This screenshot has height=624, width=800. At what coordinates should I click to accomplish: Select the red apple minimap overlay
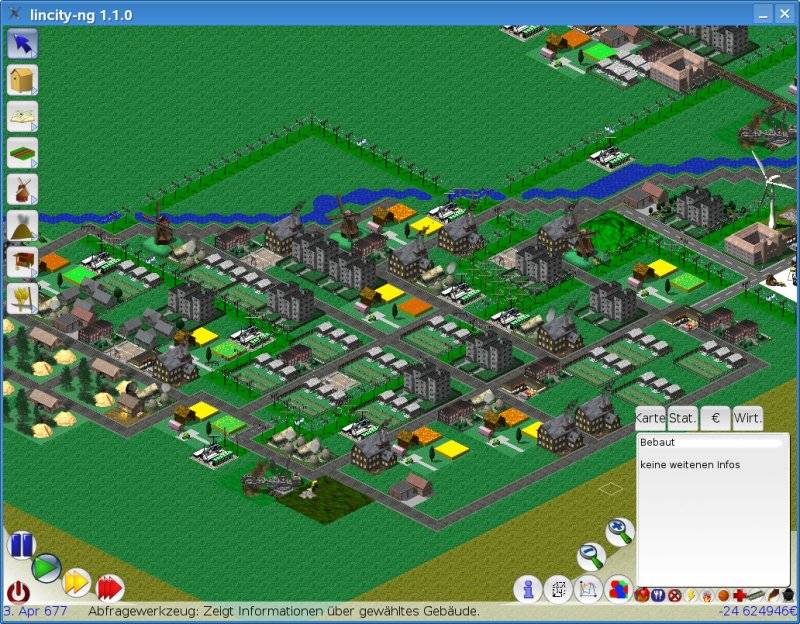click(642, 595)
